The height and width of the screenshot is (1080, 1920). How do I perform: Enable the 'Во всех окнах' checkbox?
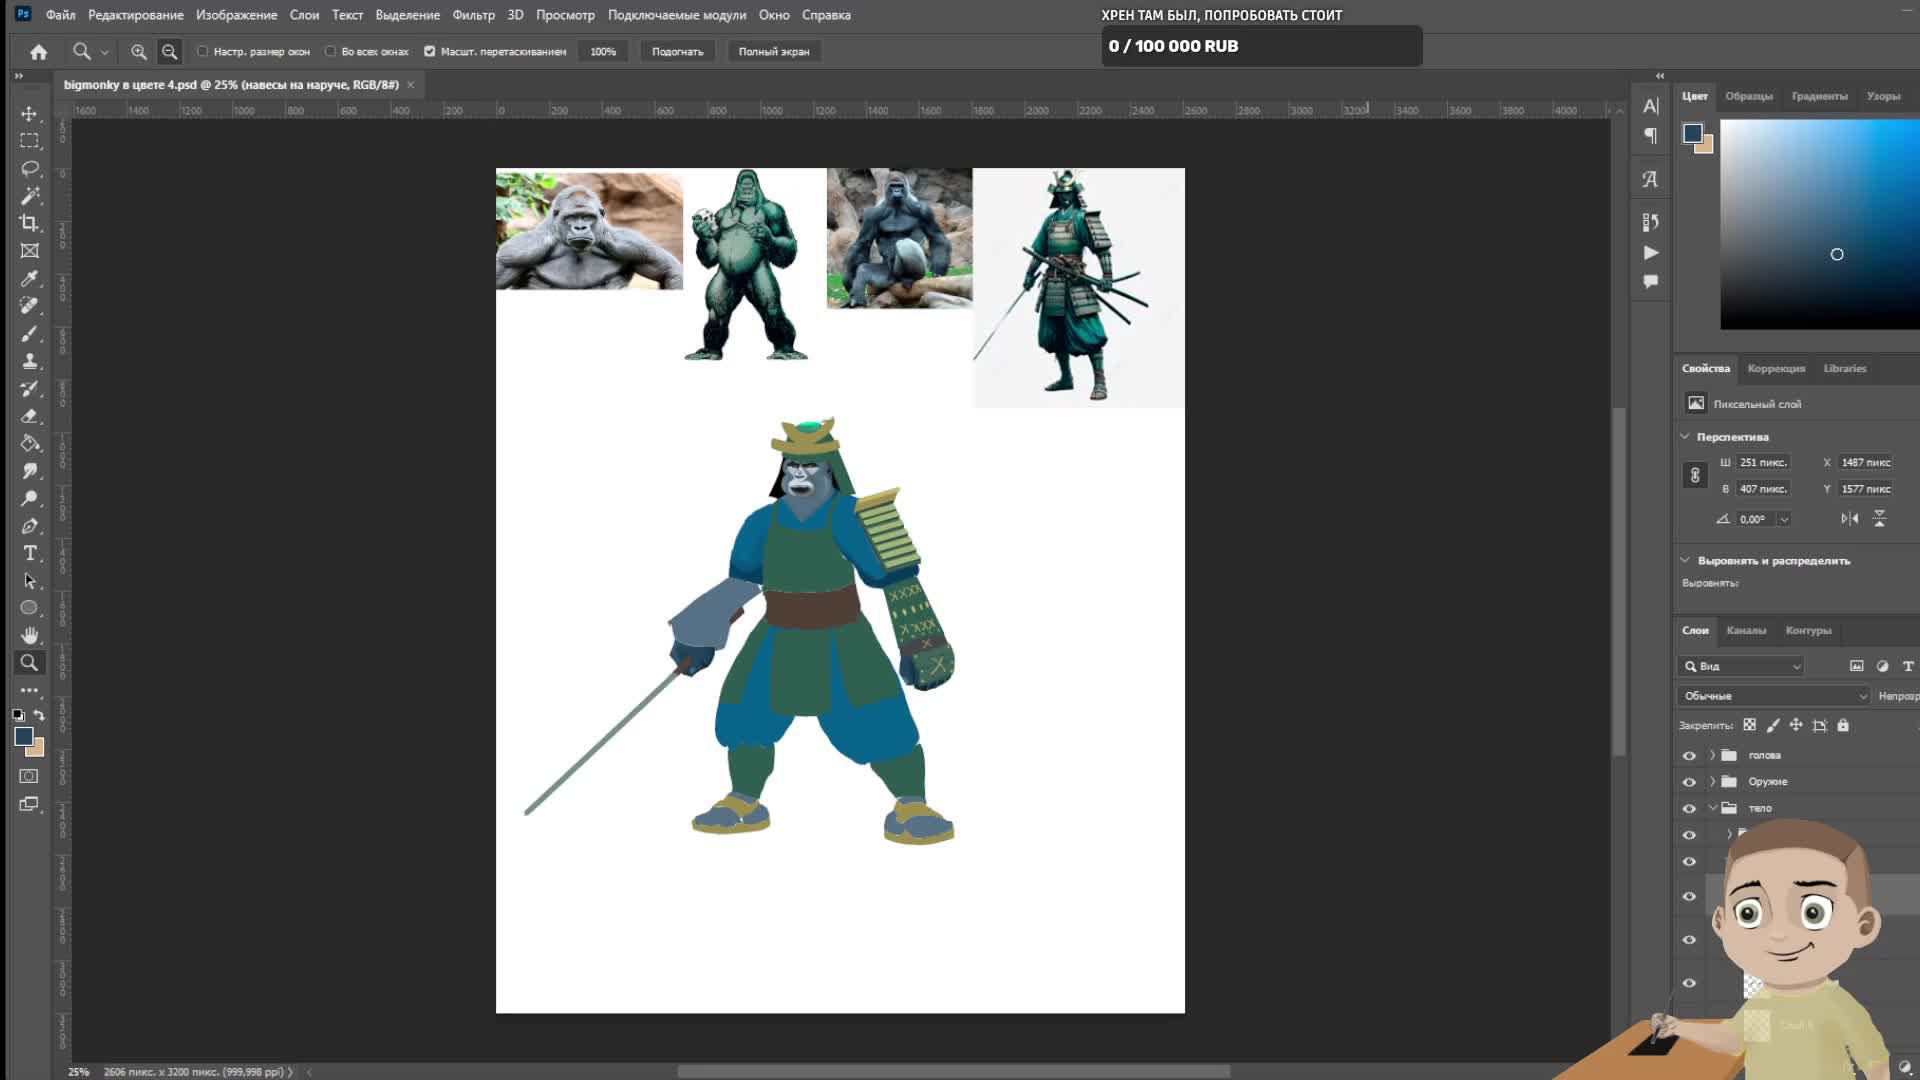pyautogui.click(x=331, y=51)
